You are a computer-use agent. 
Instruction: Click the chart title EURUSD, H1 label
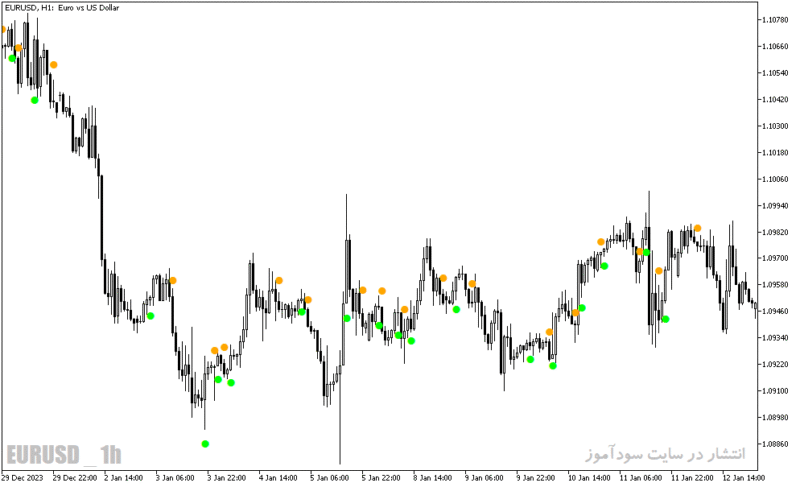click(x=62, y=8)
